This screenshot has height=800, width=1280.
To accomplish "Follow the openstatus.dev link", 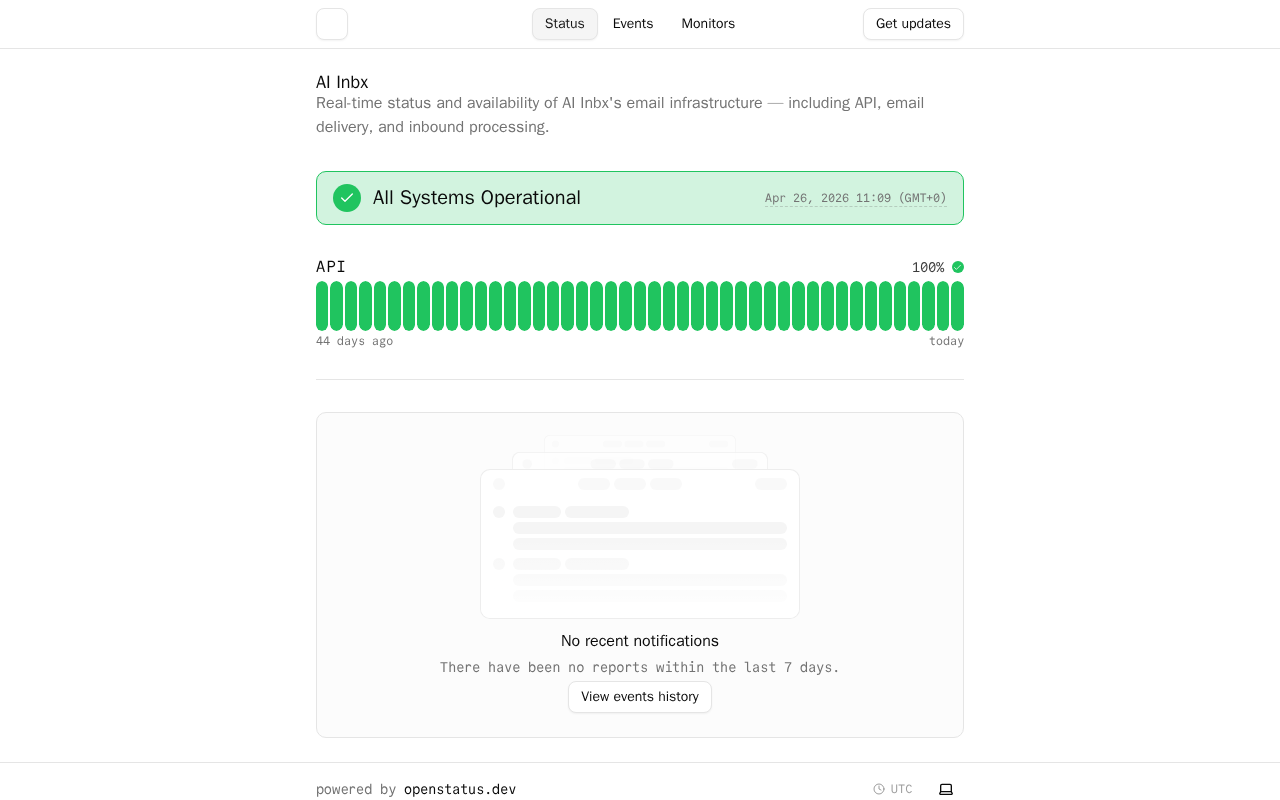I will coord(460,789).
